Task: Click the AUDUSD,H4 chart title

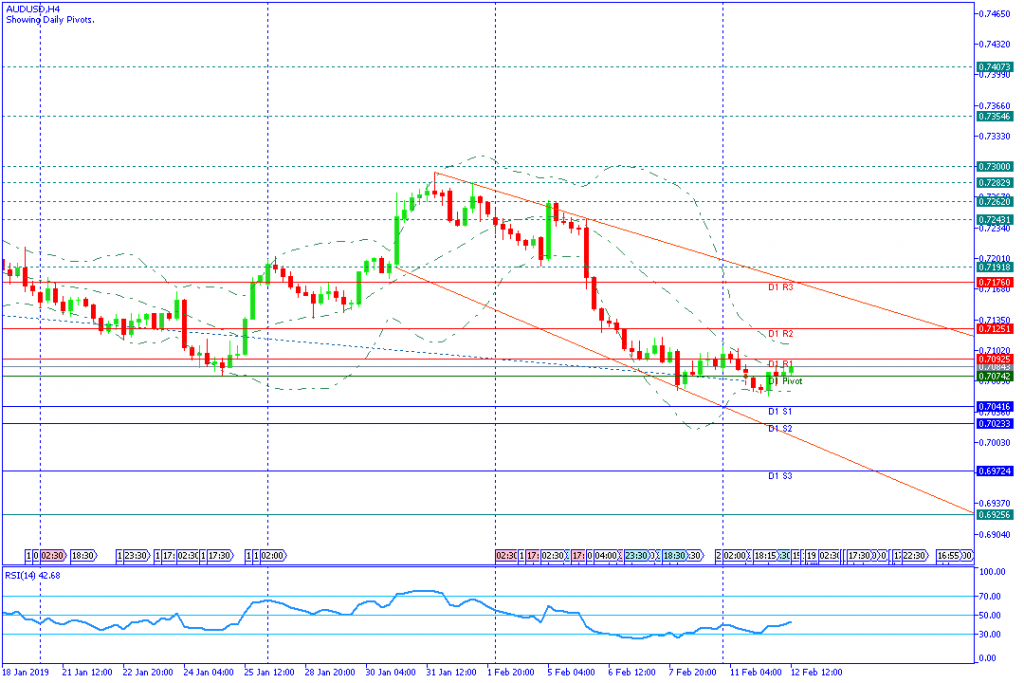Action: (32, 8)
